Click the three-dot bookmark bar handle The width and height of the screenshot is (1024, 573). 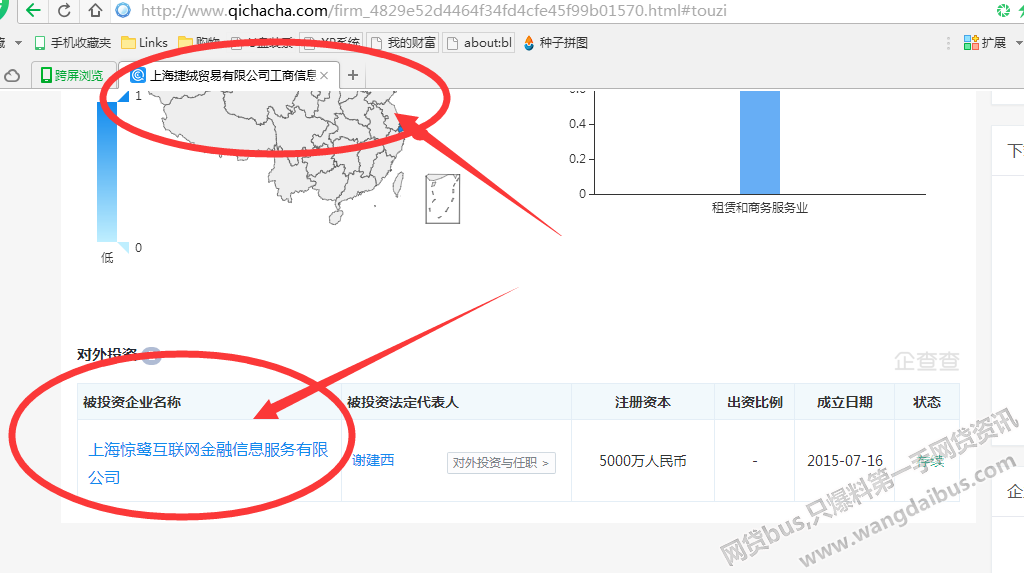(x=948, y=43)
